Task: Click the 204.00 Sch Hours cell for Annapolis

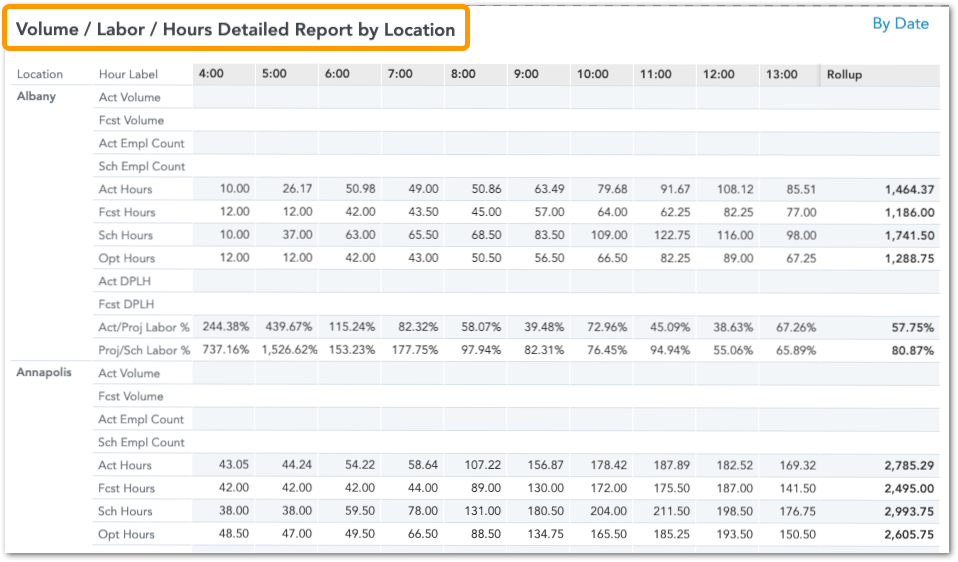Action: click(x=609, y=512)
